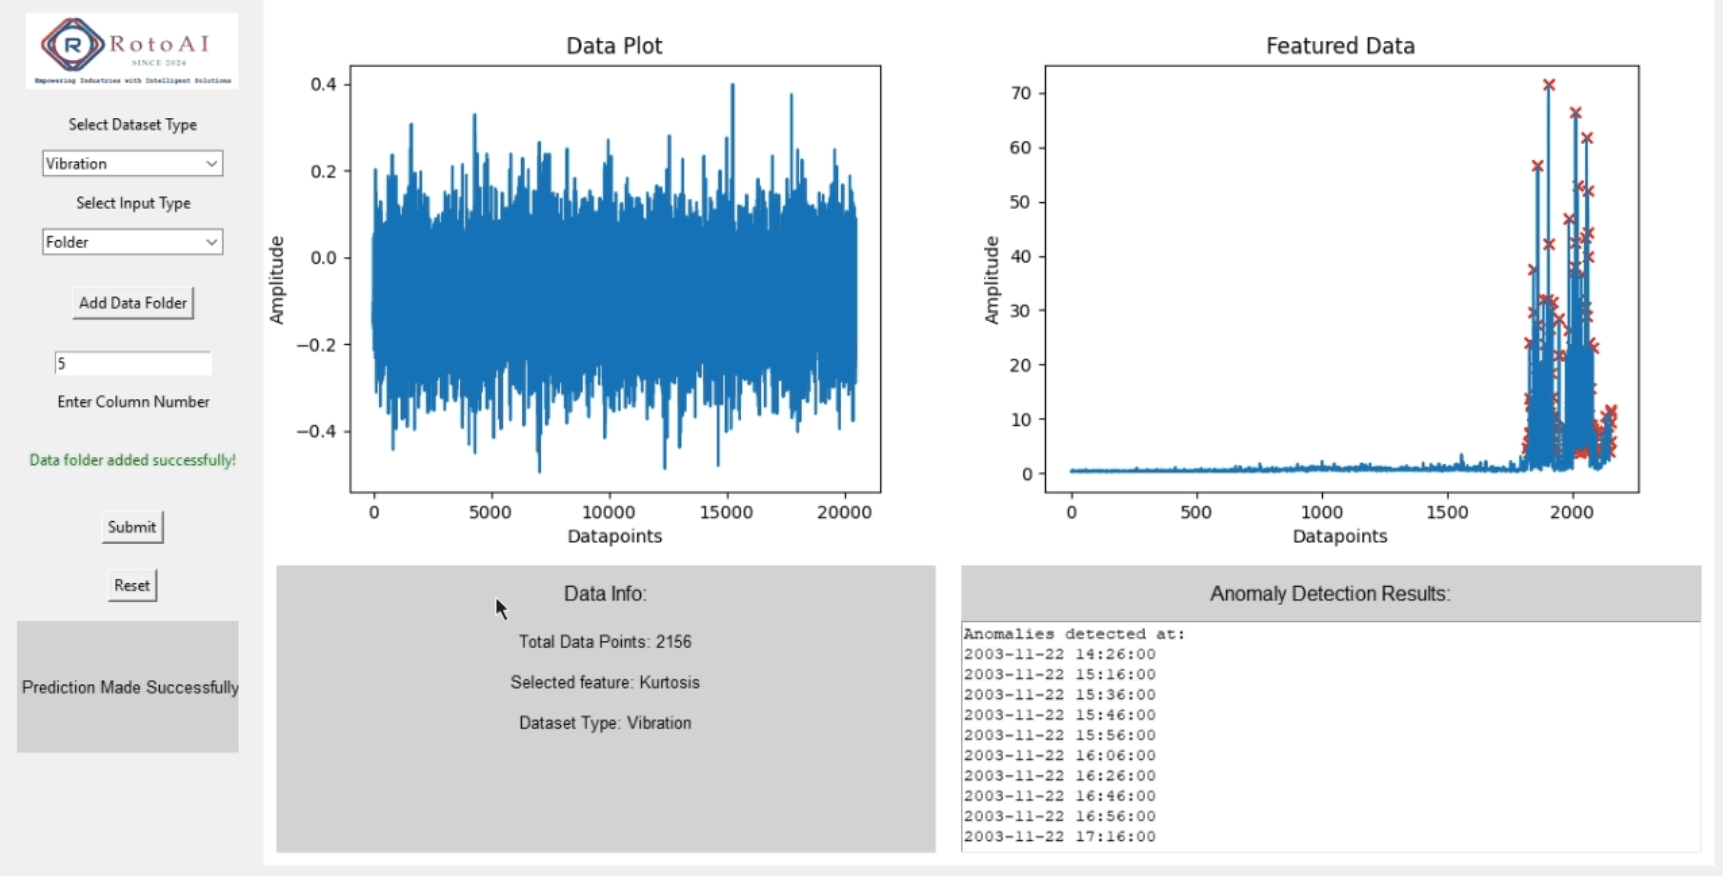The height and width of the screenshot is (876, 1723).
Task: Select the highest red anomaly marker
Action: pos(1548,86)
